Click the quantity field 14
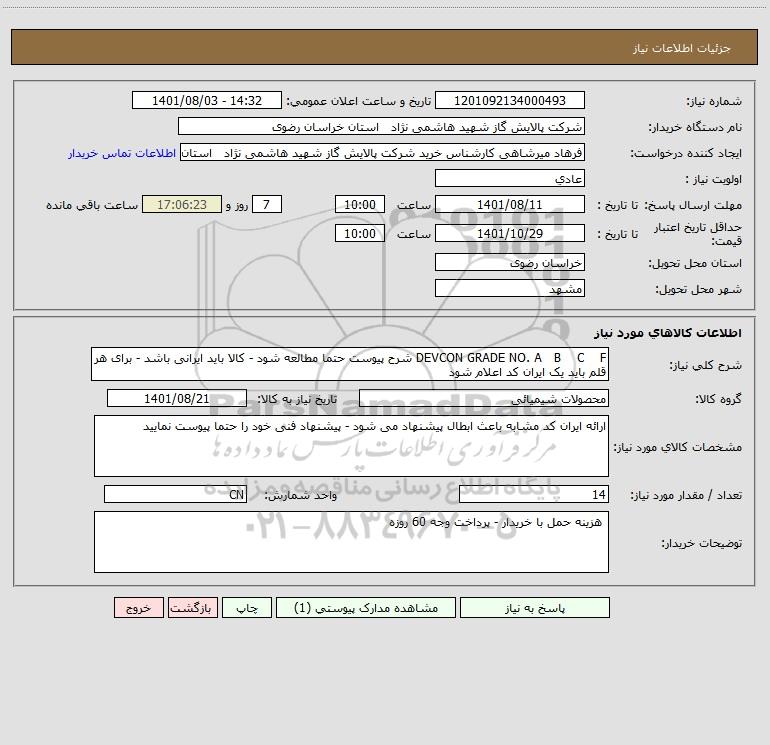The image size is (770, 745). (534, 494)
